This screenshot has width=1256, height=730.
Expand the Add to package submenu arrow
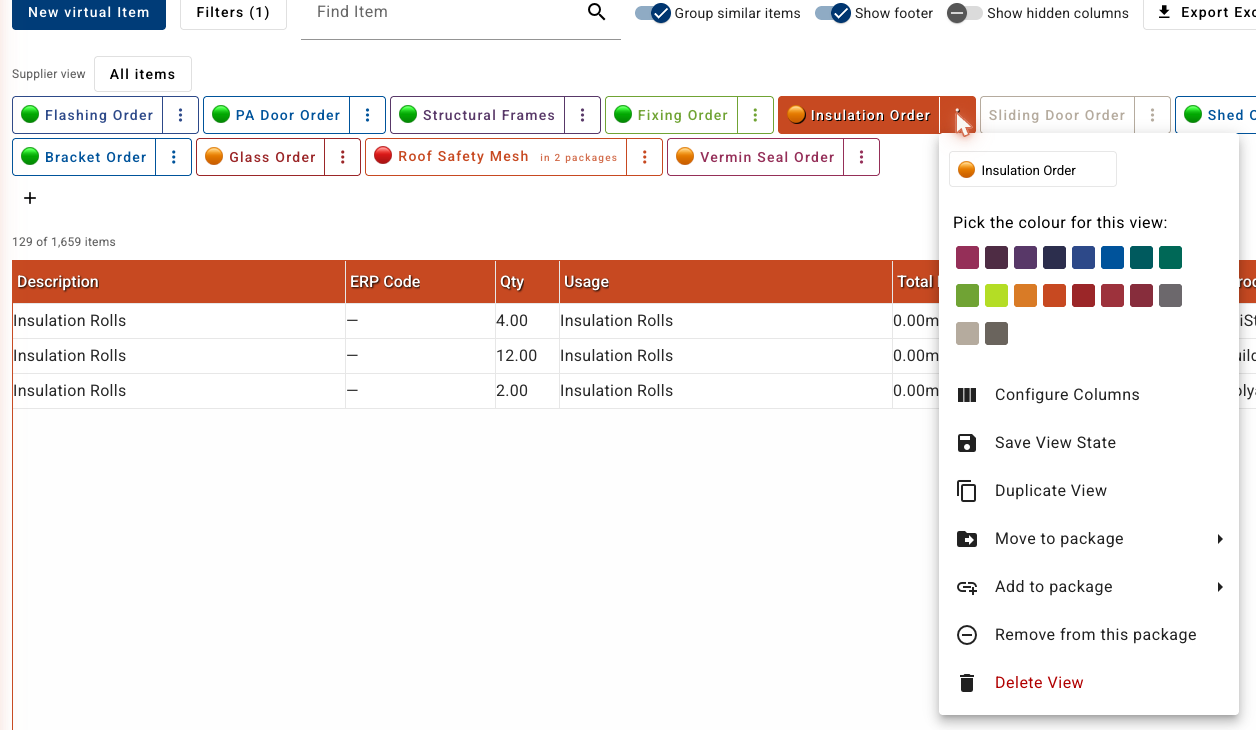[1220, 587]
